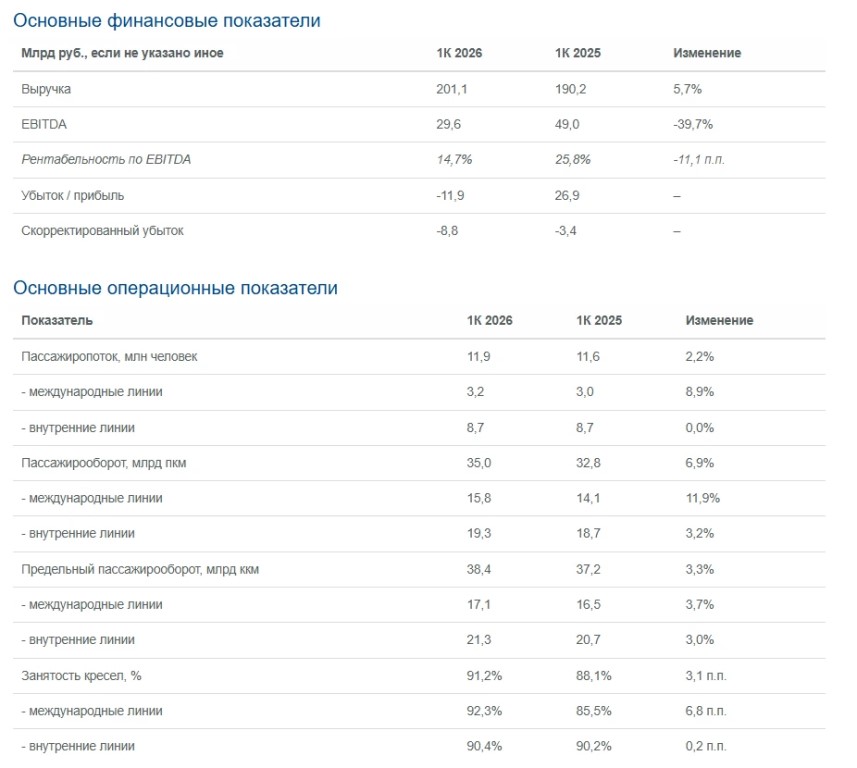Viewport: 857px width, 768px height.
Task: Click the '1К 2026' financial table header
Action: (459, 53)
